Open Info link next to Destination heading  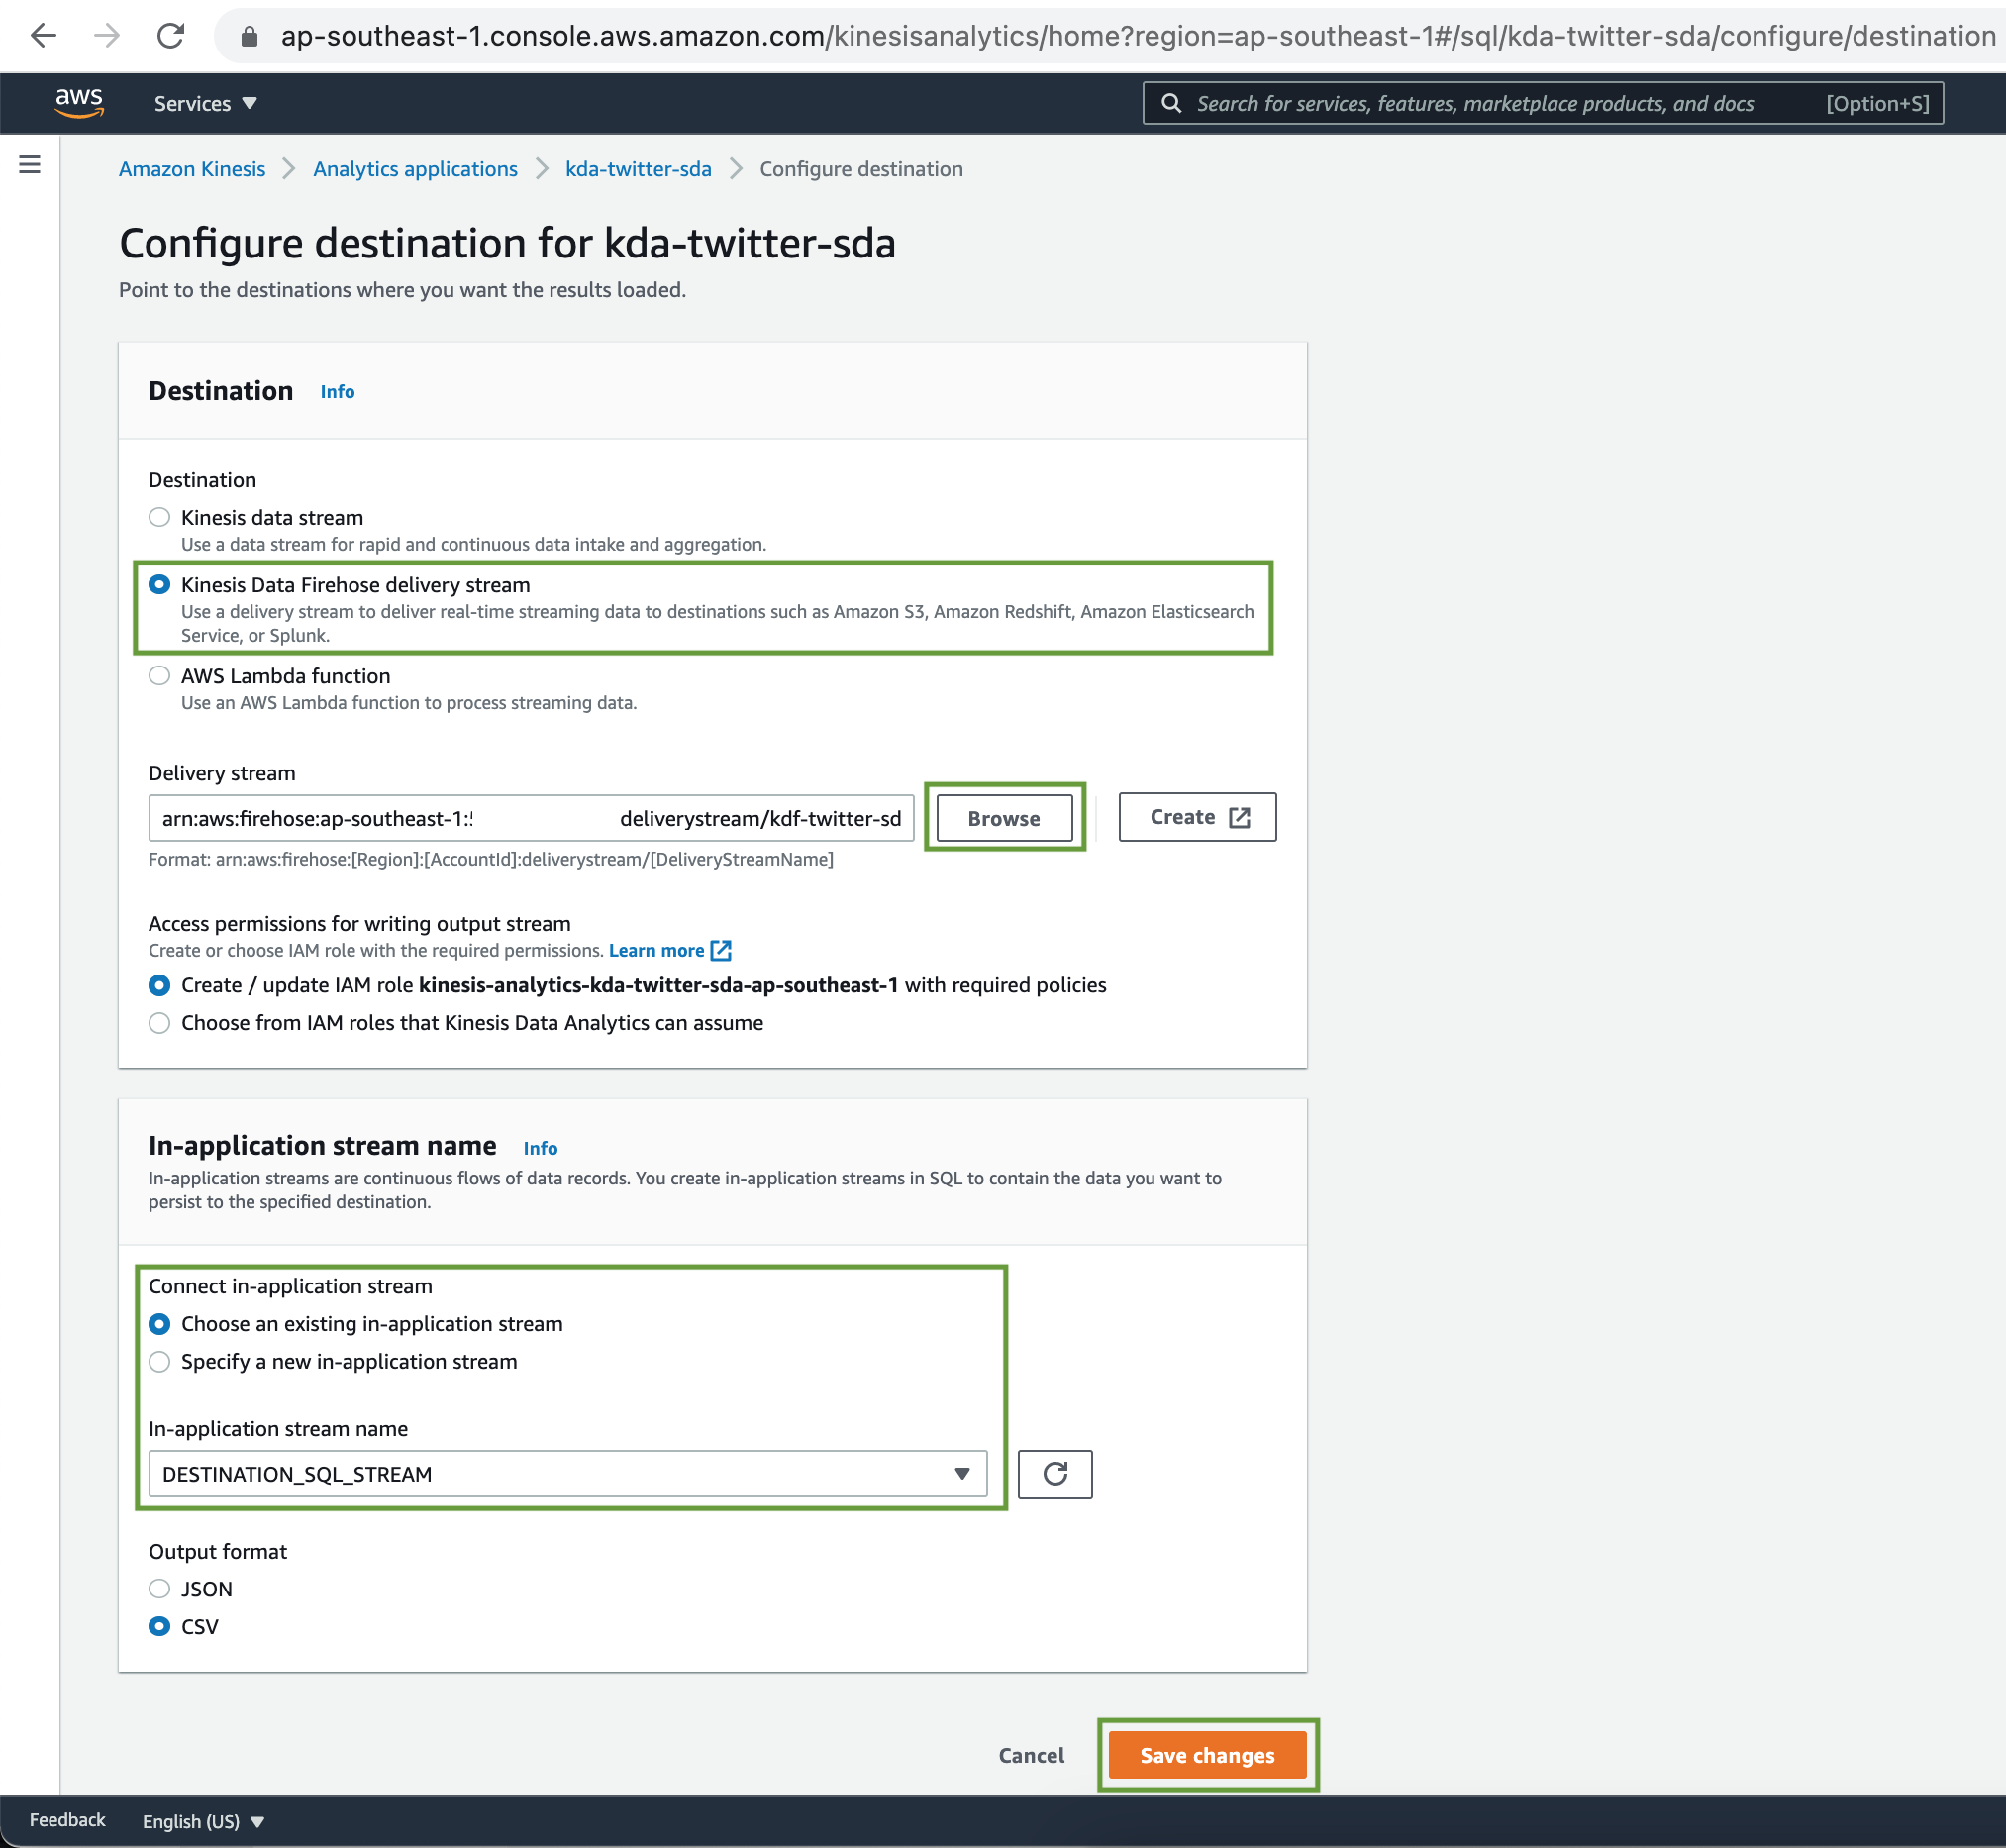coord(337,392)
